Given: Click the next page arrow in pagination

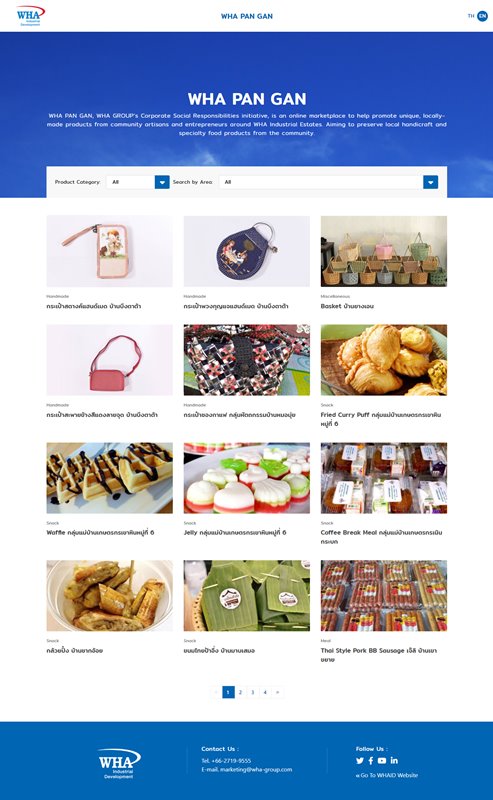Looking at the screenshot, I should pyautogui.click(x=278, y=692).
